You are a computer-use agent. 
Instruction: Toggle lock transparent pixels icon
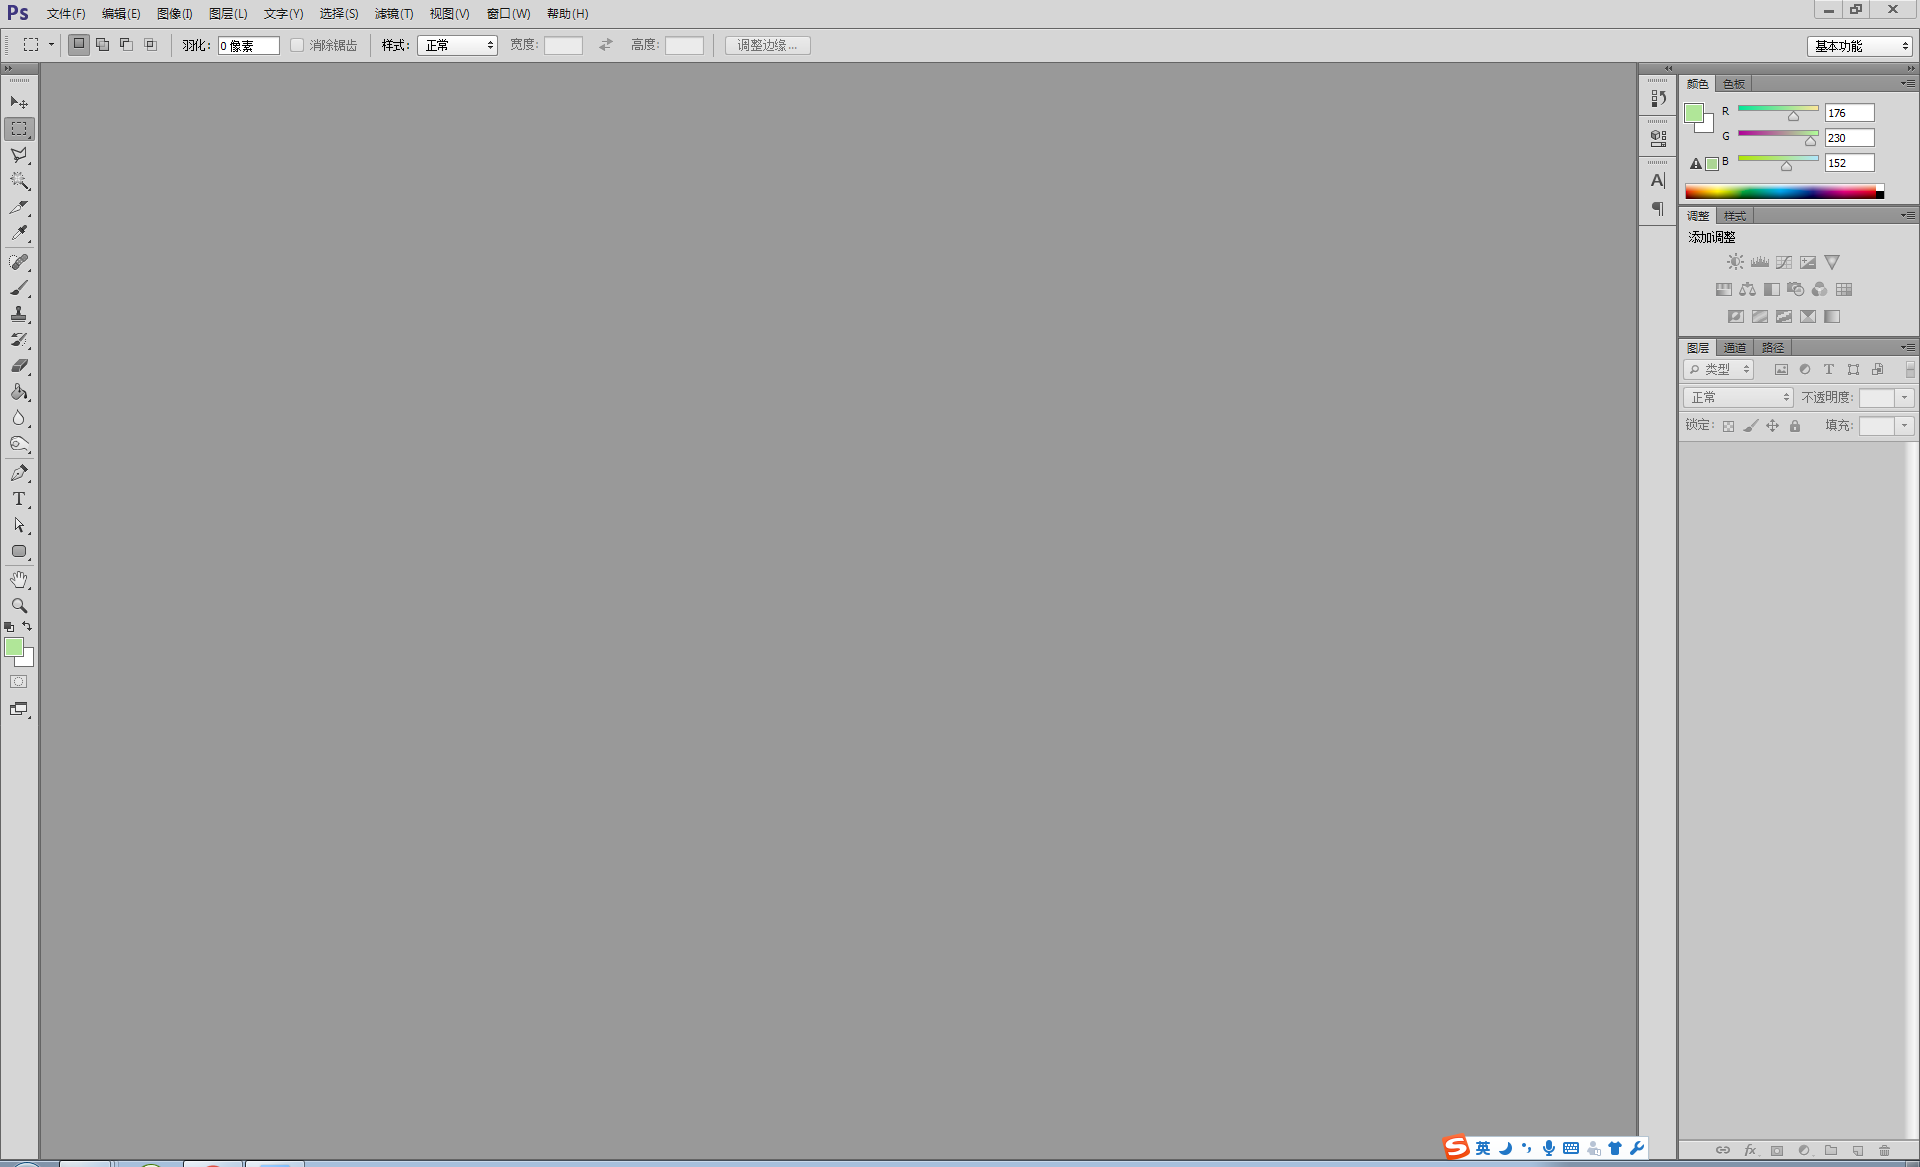click(1728, 426)
